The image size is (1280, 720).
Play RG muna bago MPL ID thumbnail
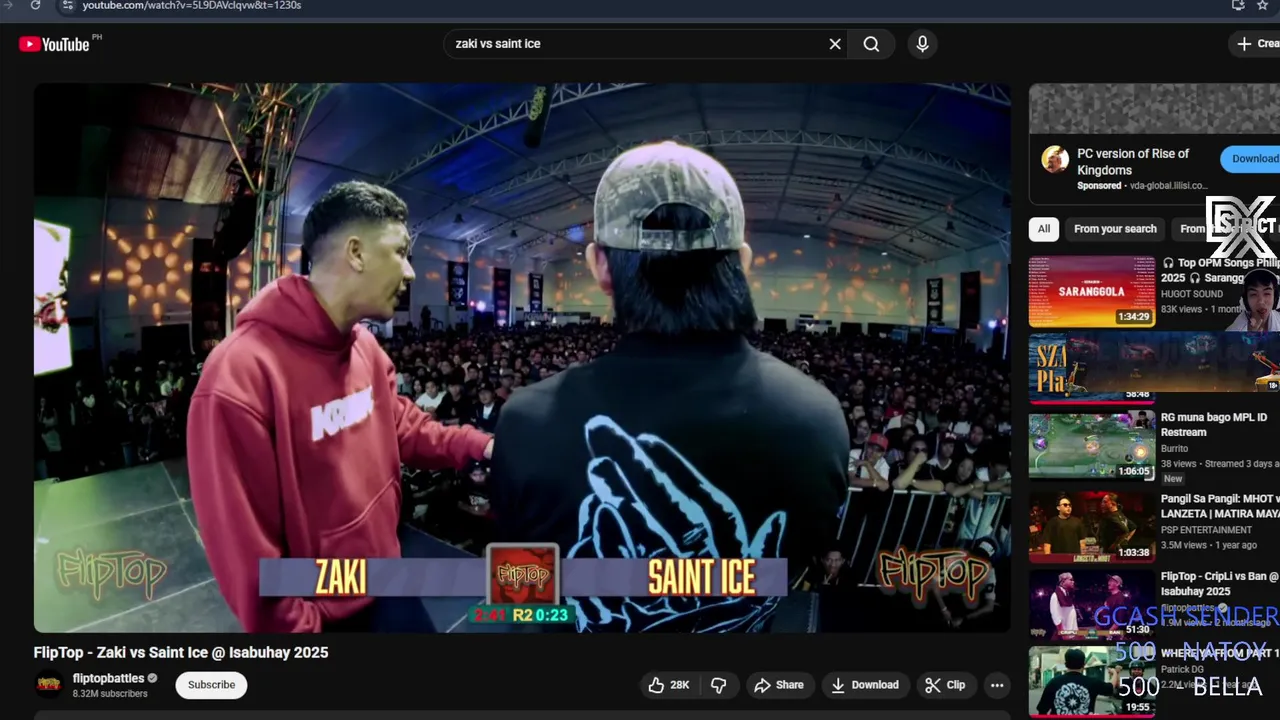point(1092,445)
